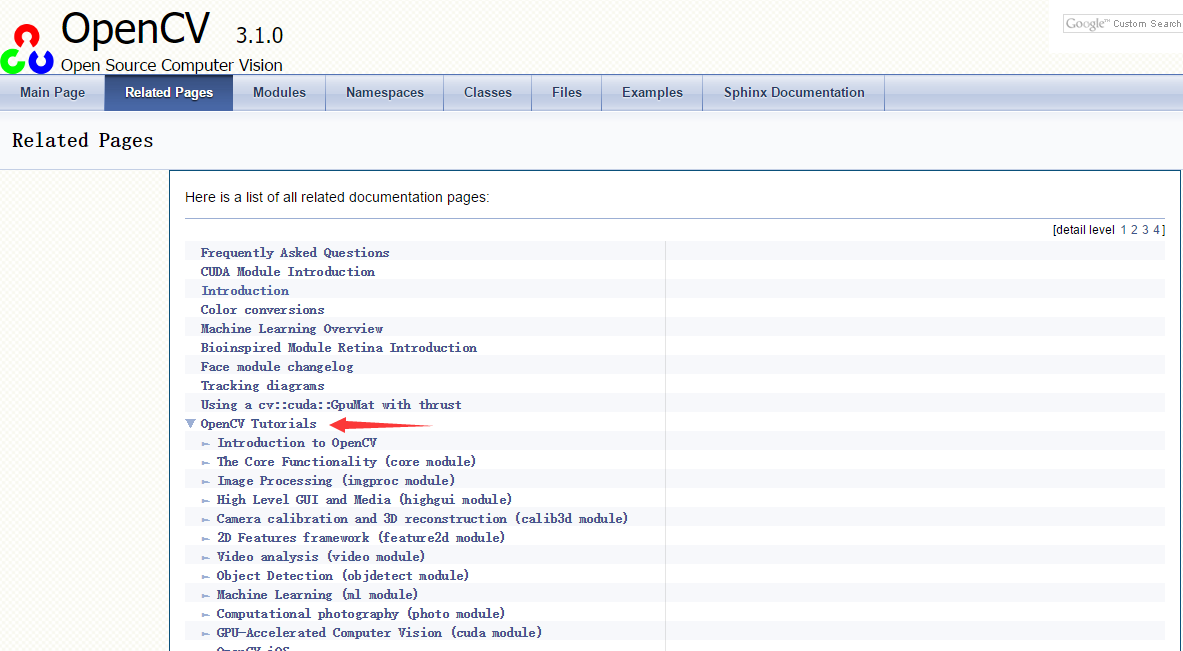Viewport: 1183px width, 651px height.
Task: Open the Main Page tab
Action: (x=52, y=93)
